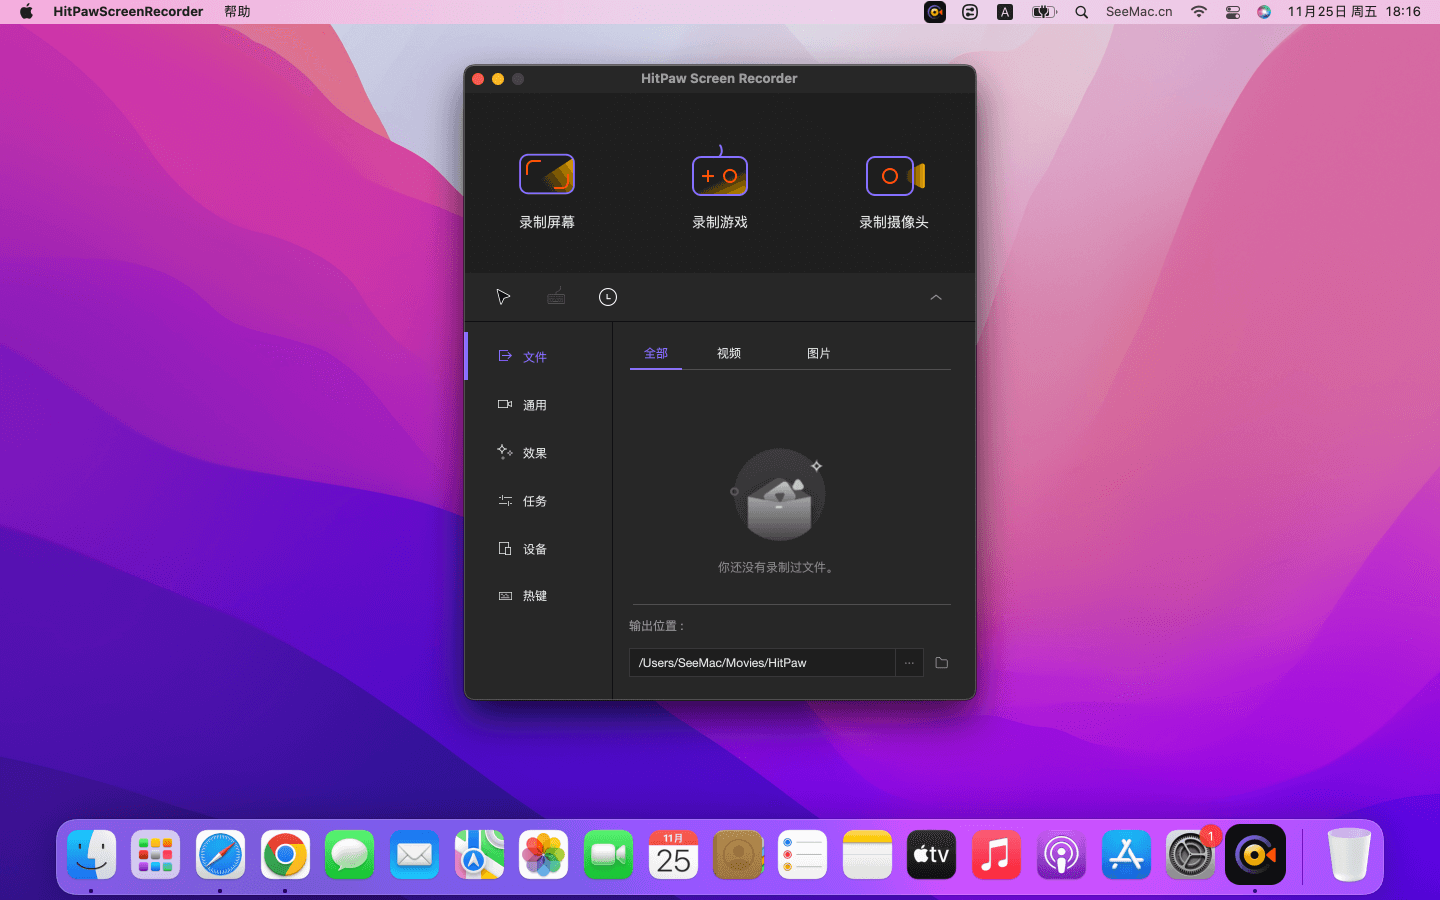Open Apple TV from the dock
The image size is (1440, 900).
coord(931,855)
